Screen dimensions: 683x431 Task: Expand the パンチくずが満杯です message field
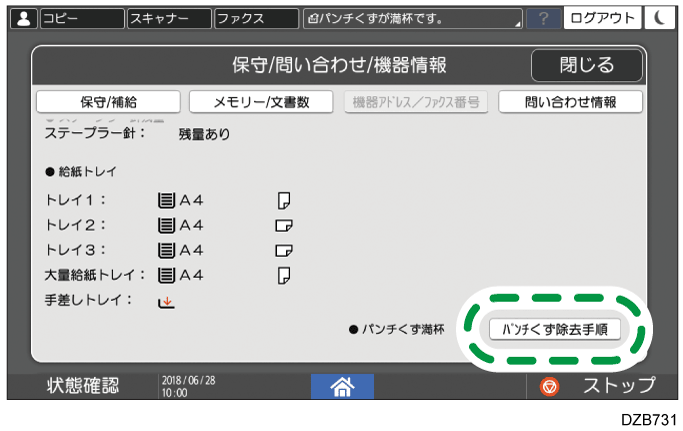[x=413, y=19]
